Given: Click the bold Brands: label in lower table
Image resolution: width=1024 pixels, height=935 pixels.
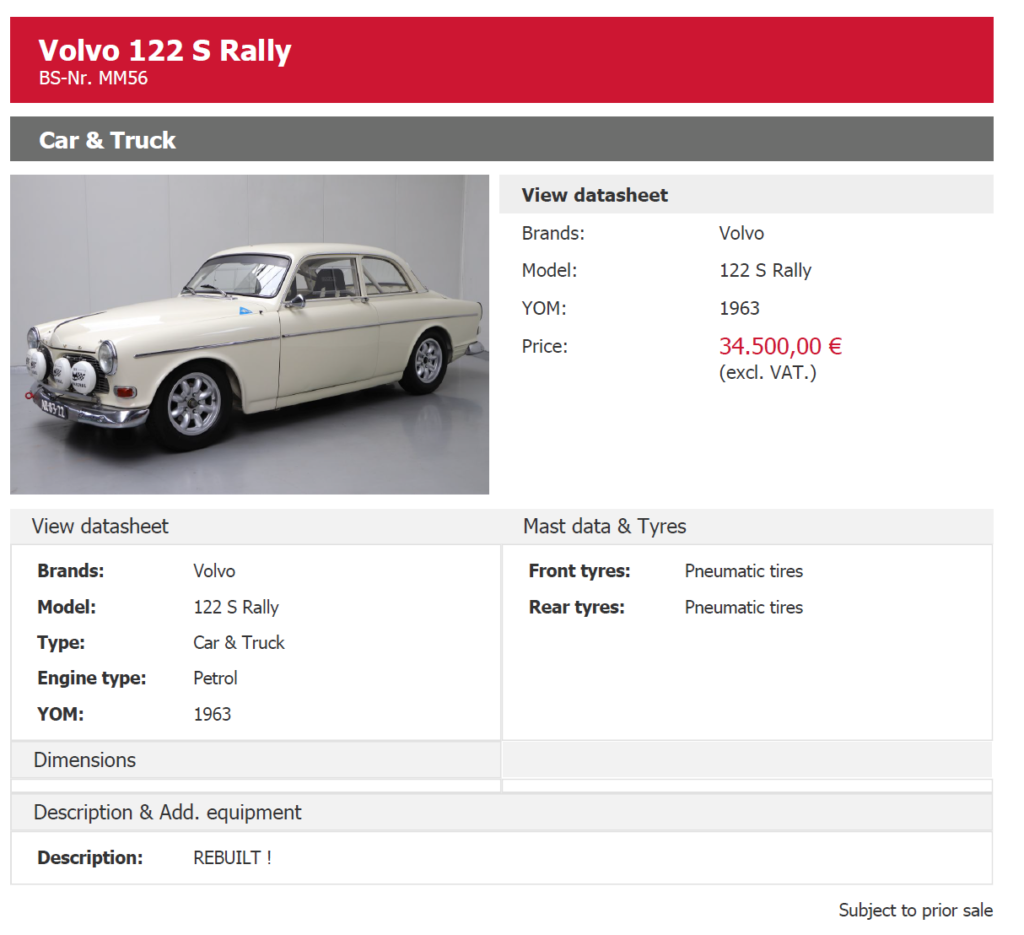Looking at the screenshot, I should [71, 571].
